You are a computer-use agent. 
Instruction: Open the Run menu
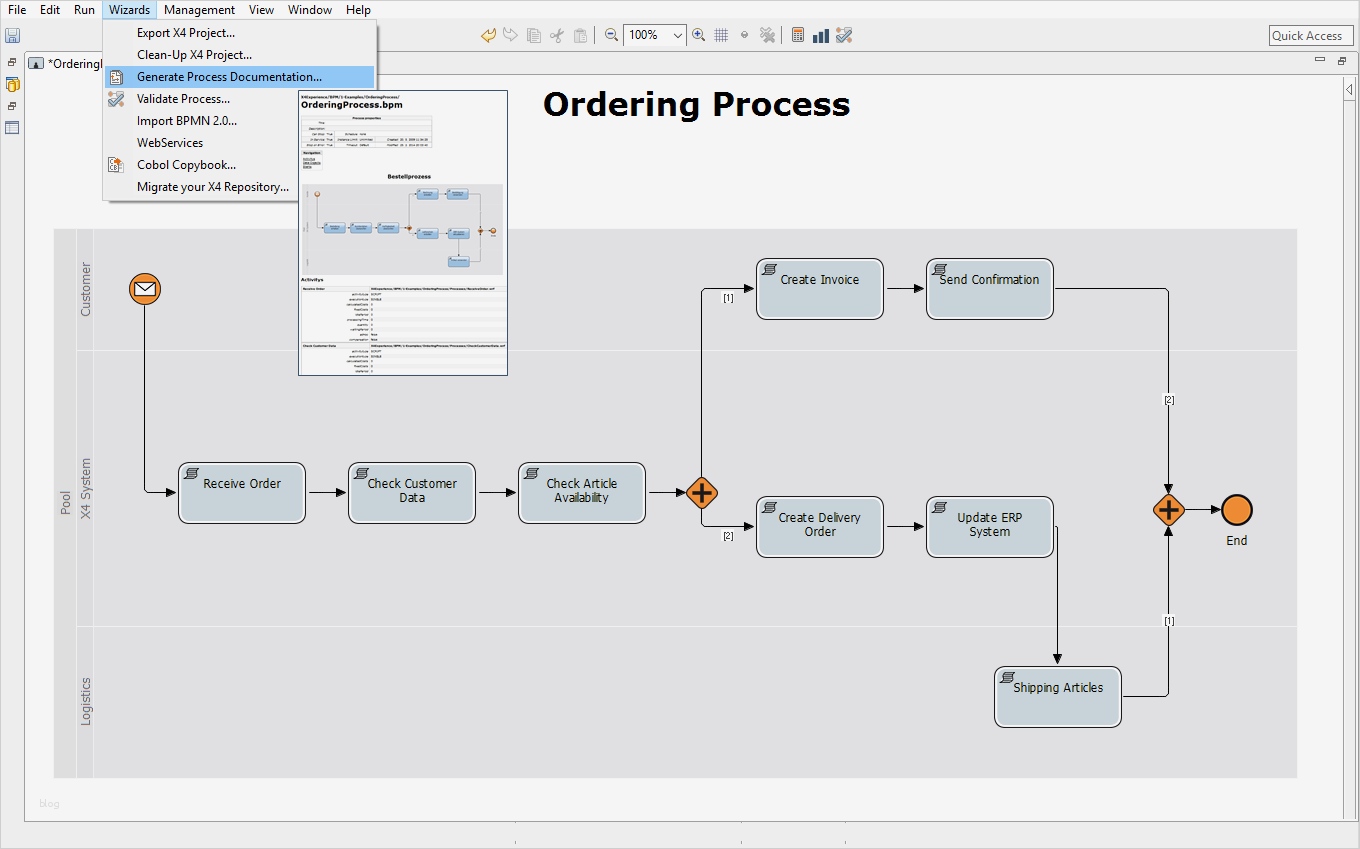tap(84, 10)
